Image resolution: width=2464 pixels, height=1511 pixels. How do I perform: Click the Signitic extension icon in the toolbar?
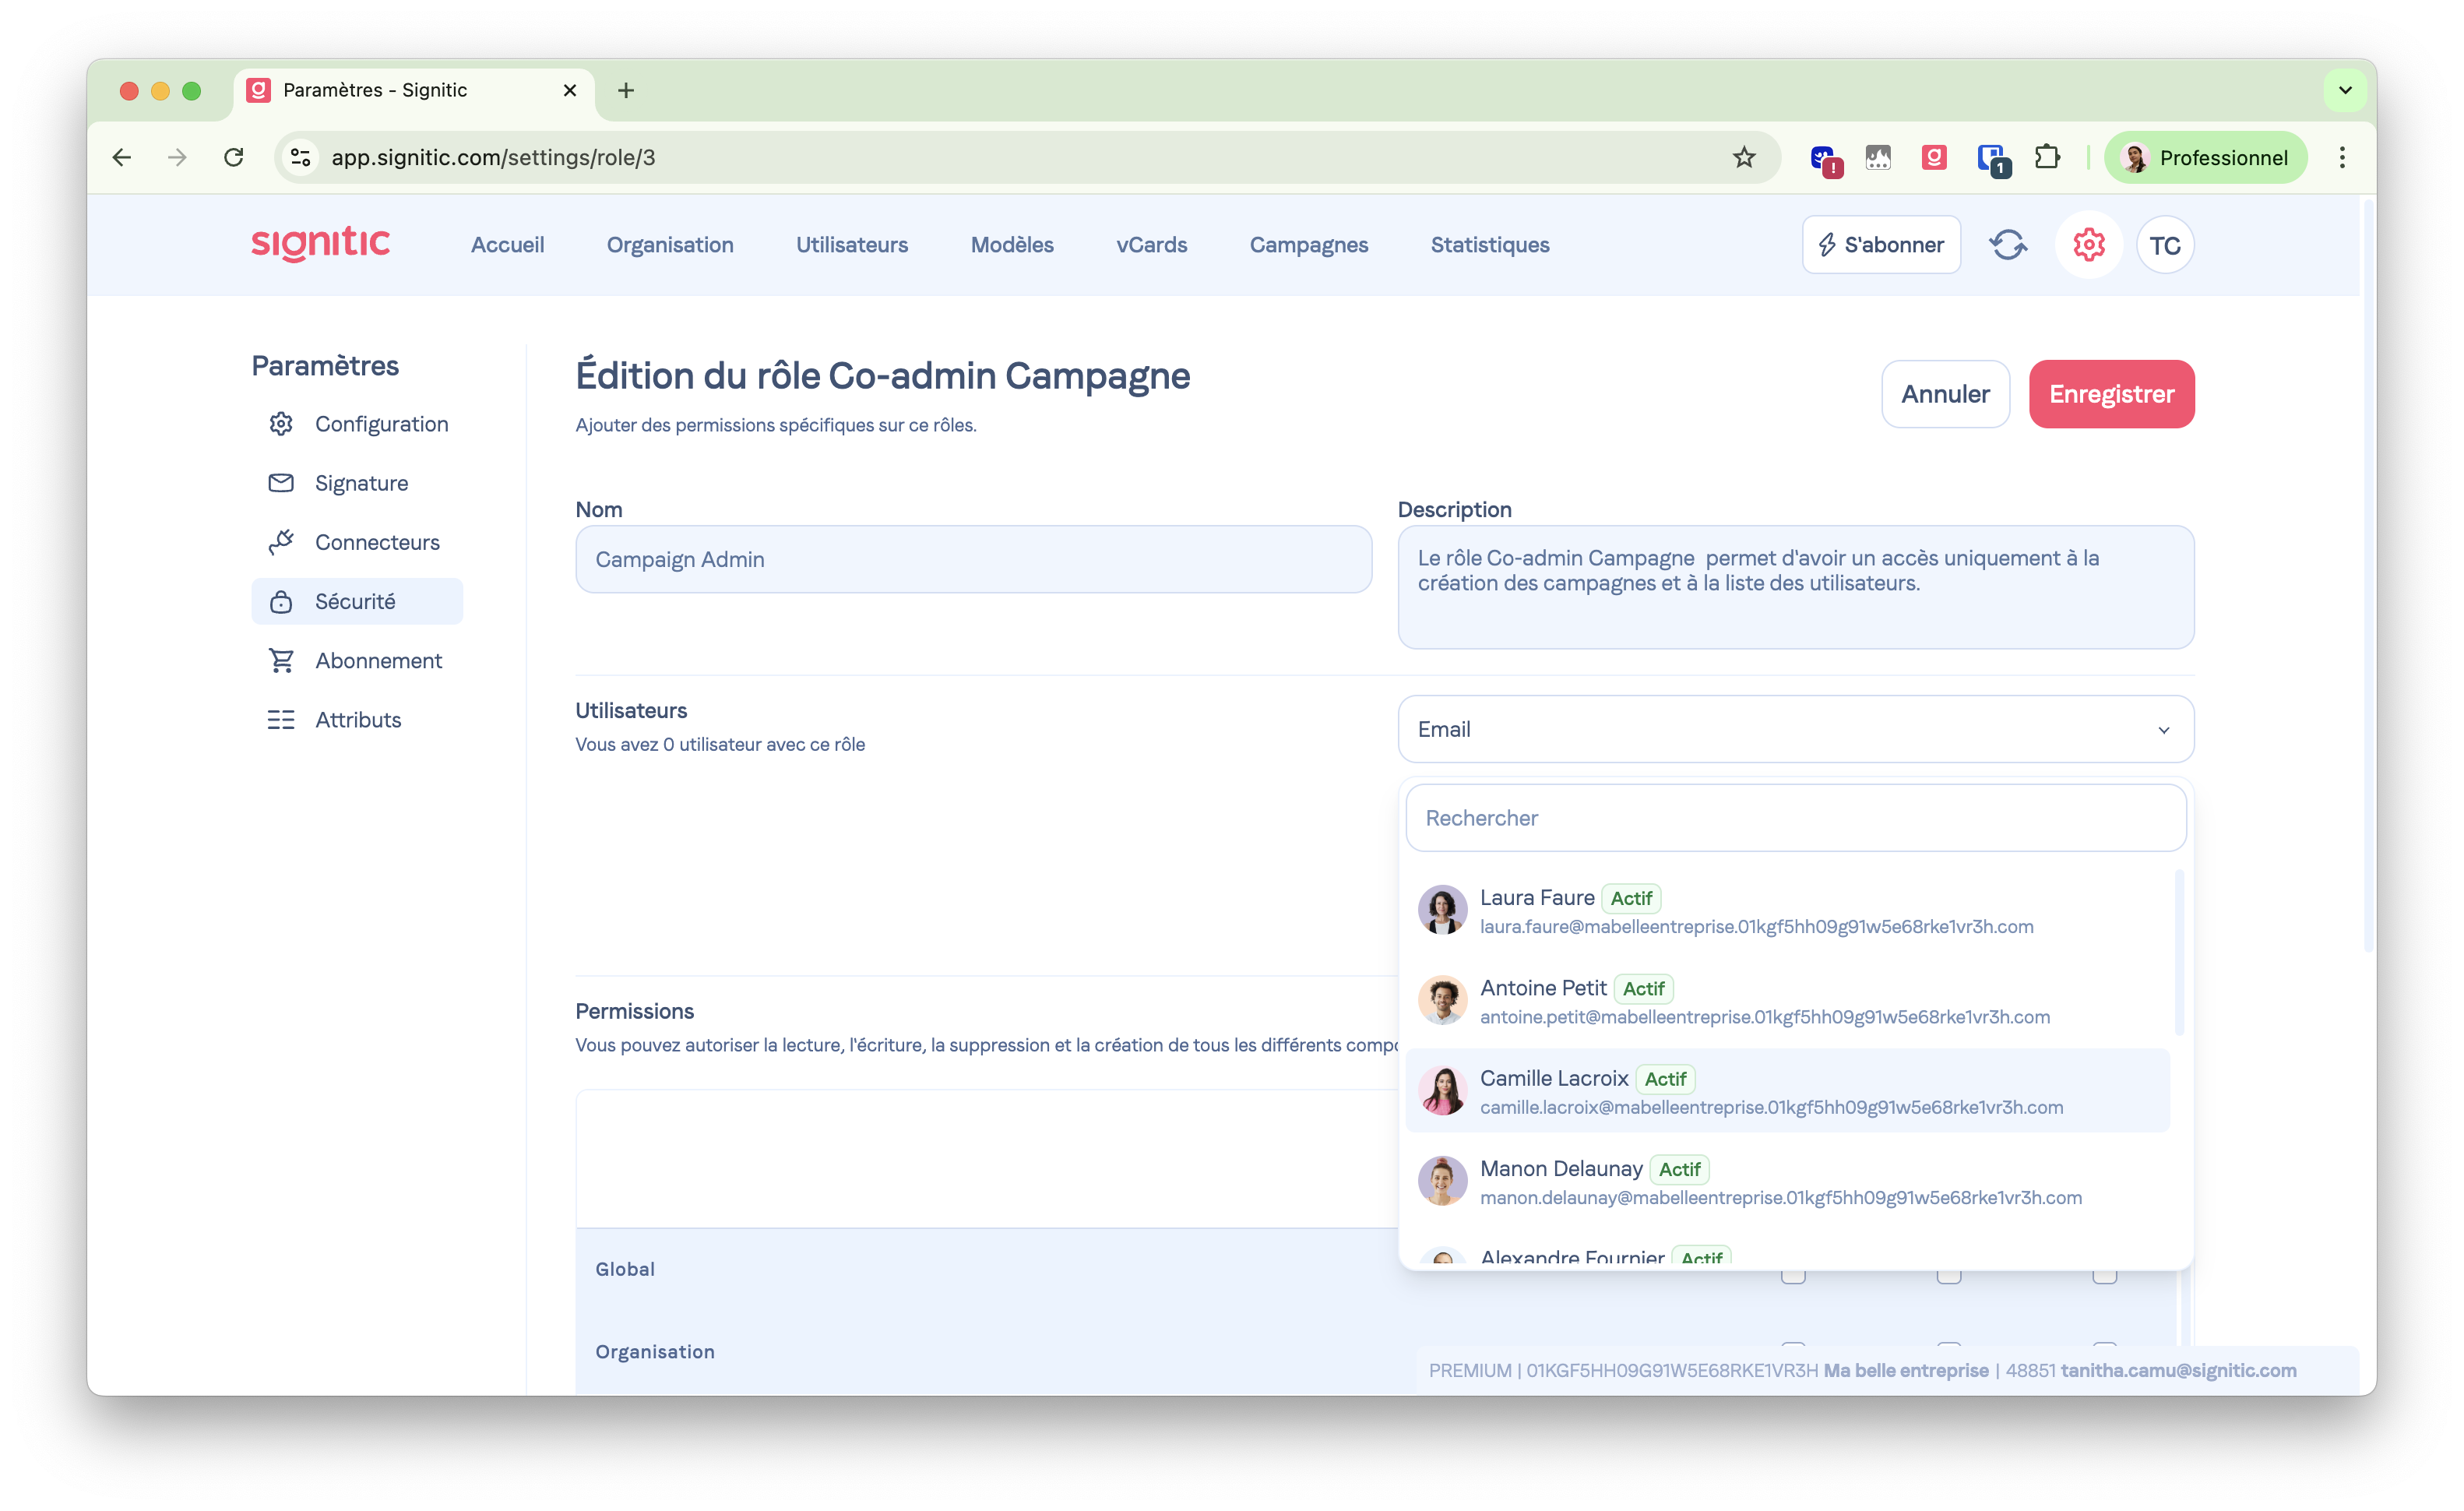(x=1933, y=157)
